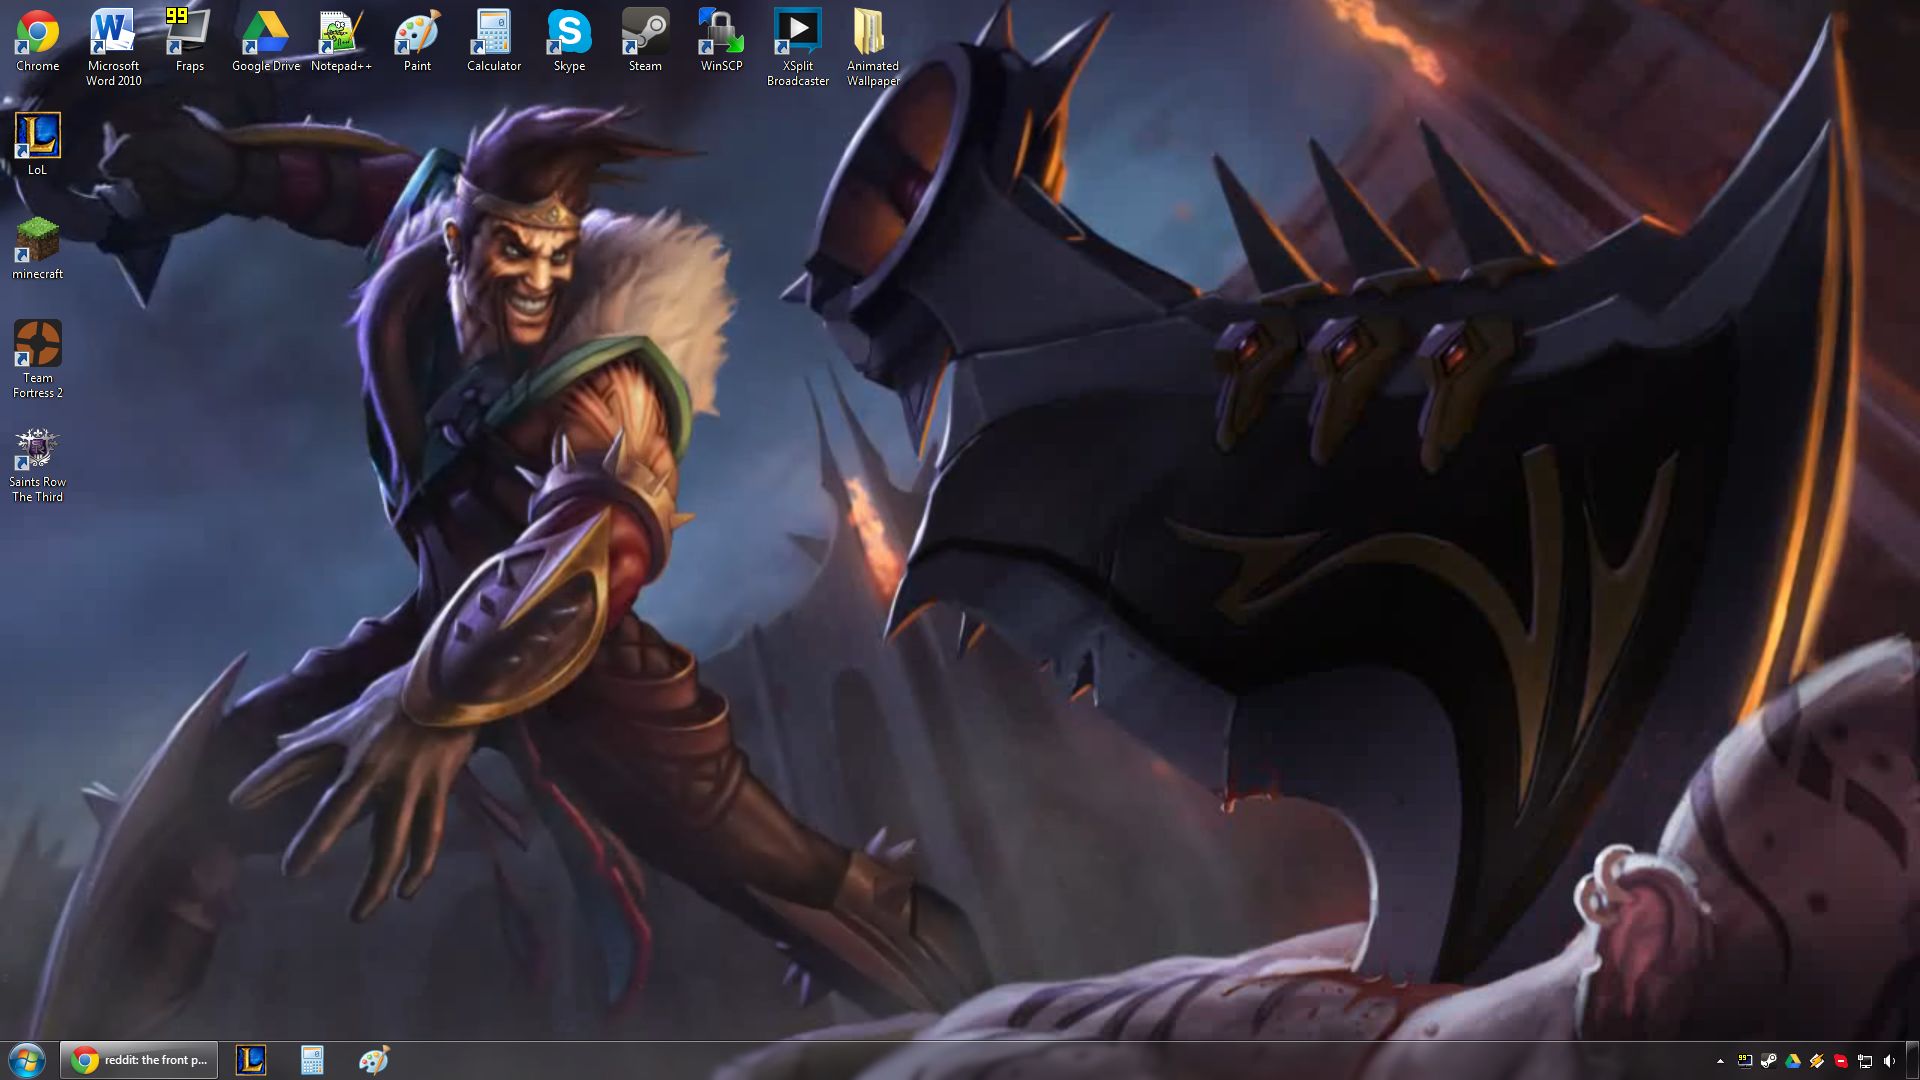Click the Fraps tray icon

[x=1745, y=1061]
